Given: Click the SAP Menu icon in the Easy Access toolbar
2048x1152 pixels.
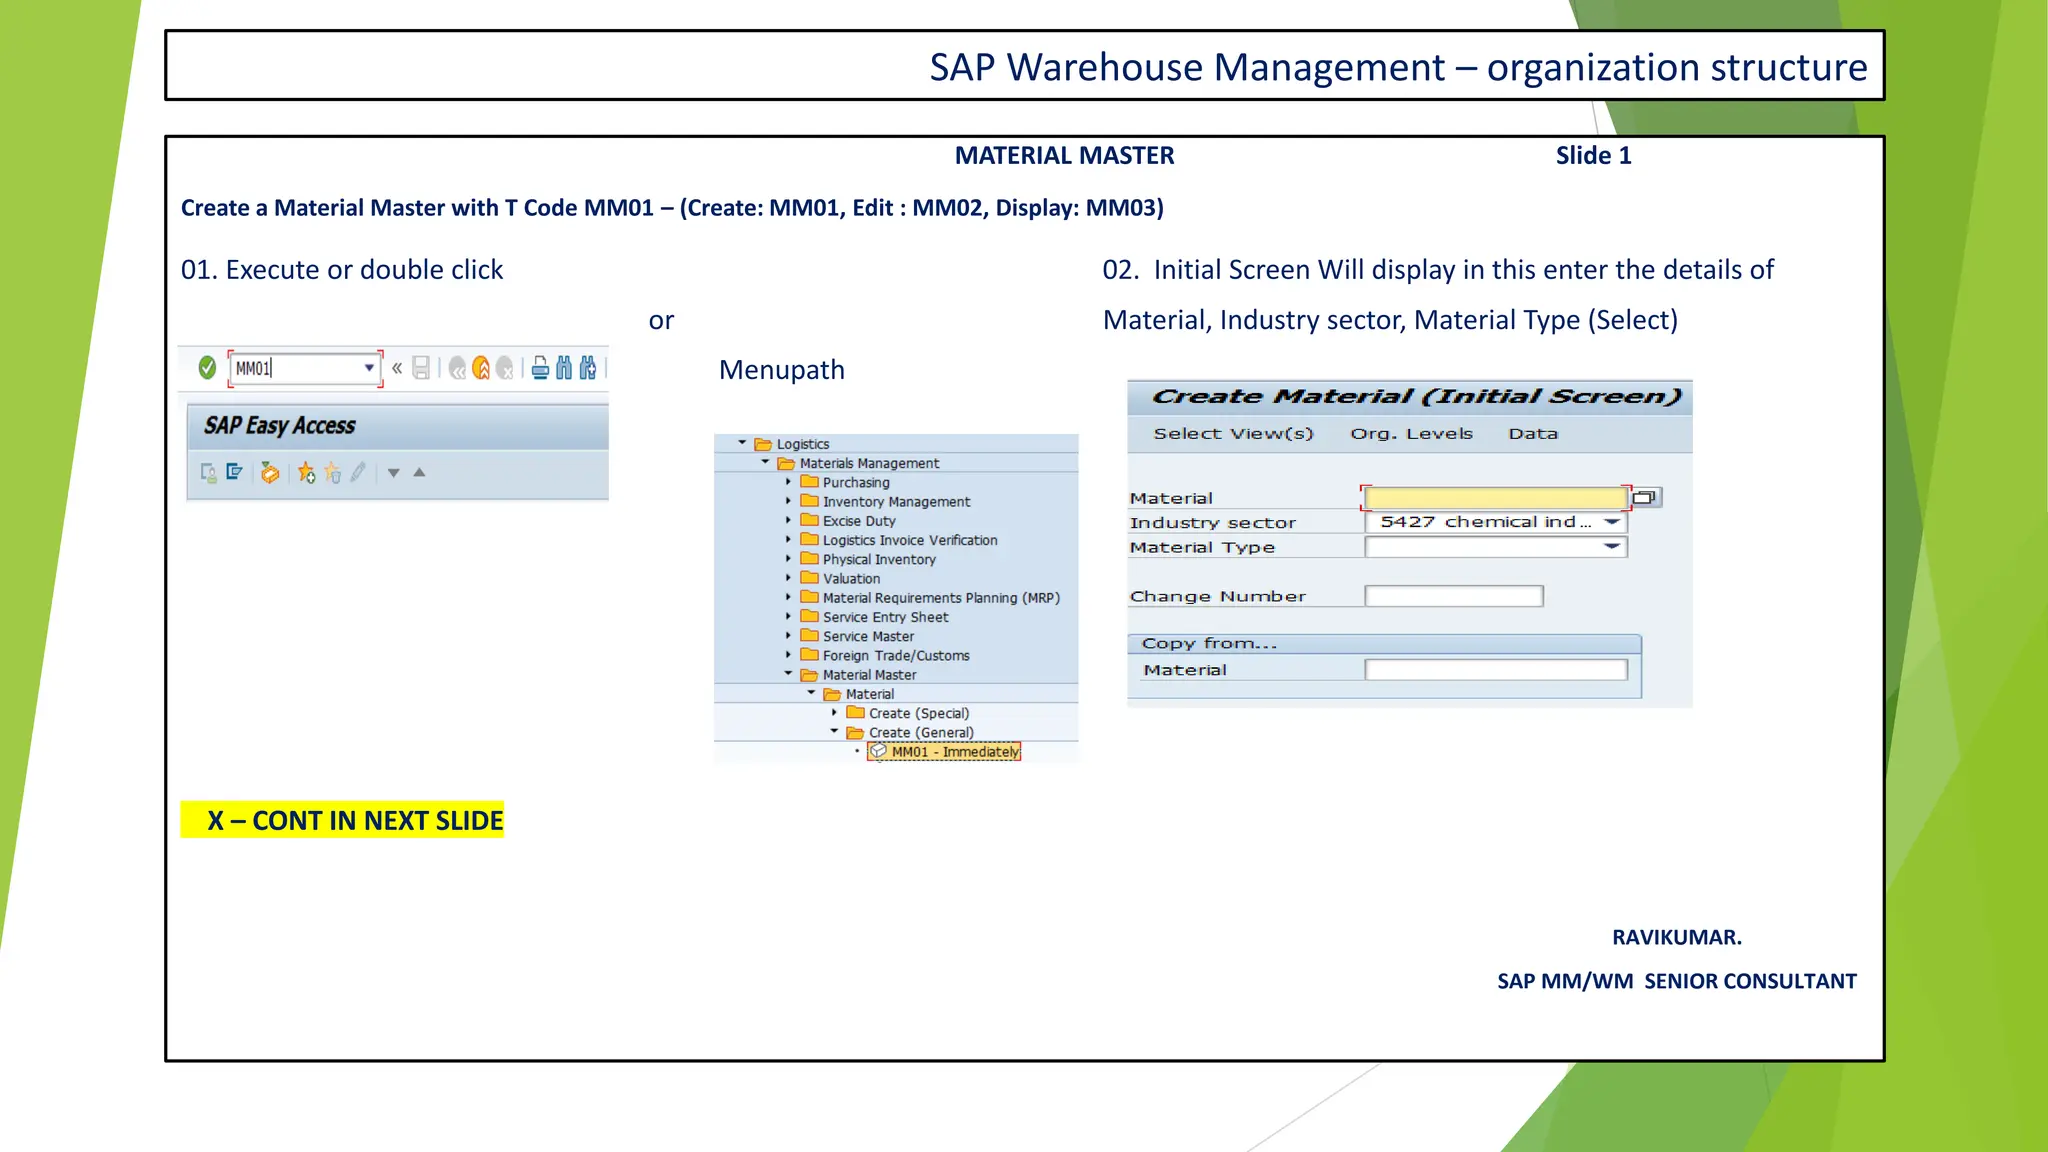Looking at the screenshot, I should click(x=235, y=472).
